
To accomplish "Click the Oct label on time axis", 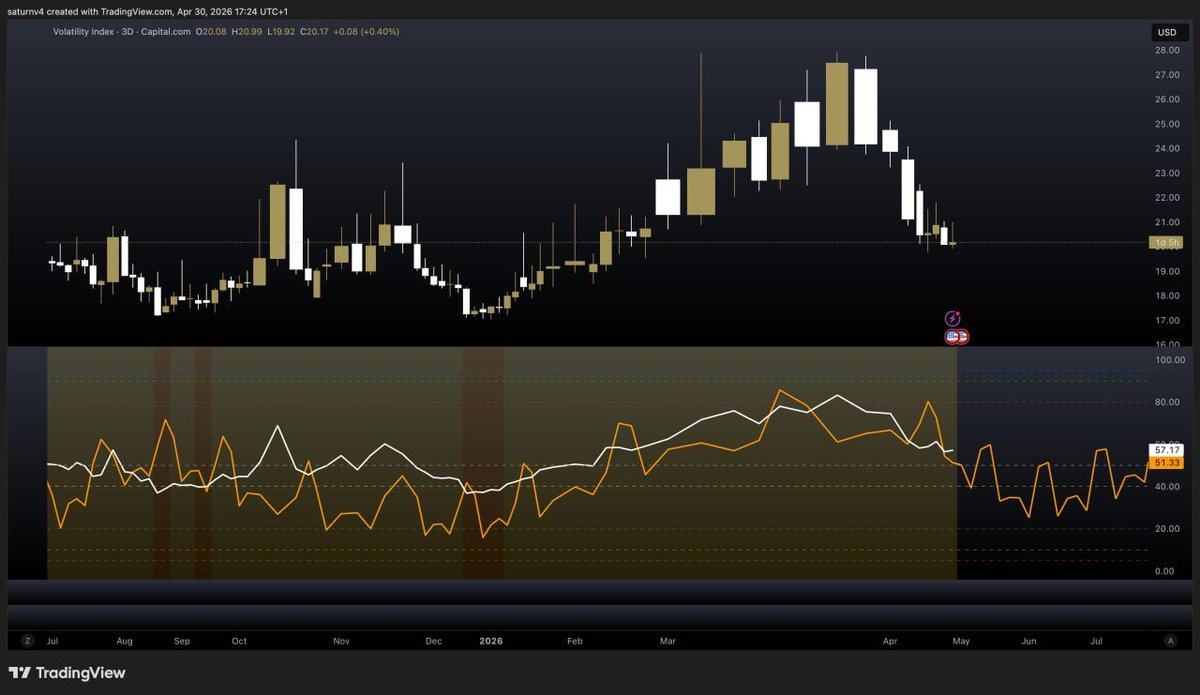I will 239,640.
